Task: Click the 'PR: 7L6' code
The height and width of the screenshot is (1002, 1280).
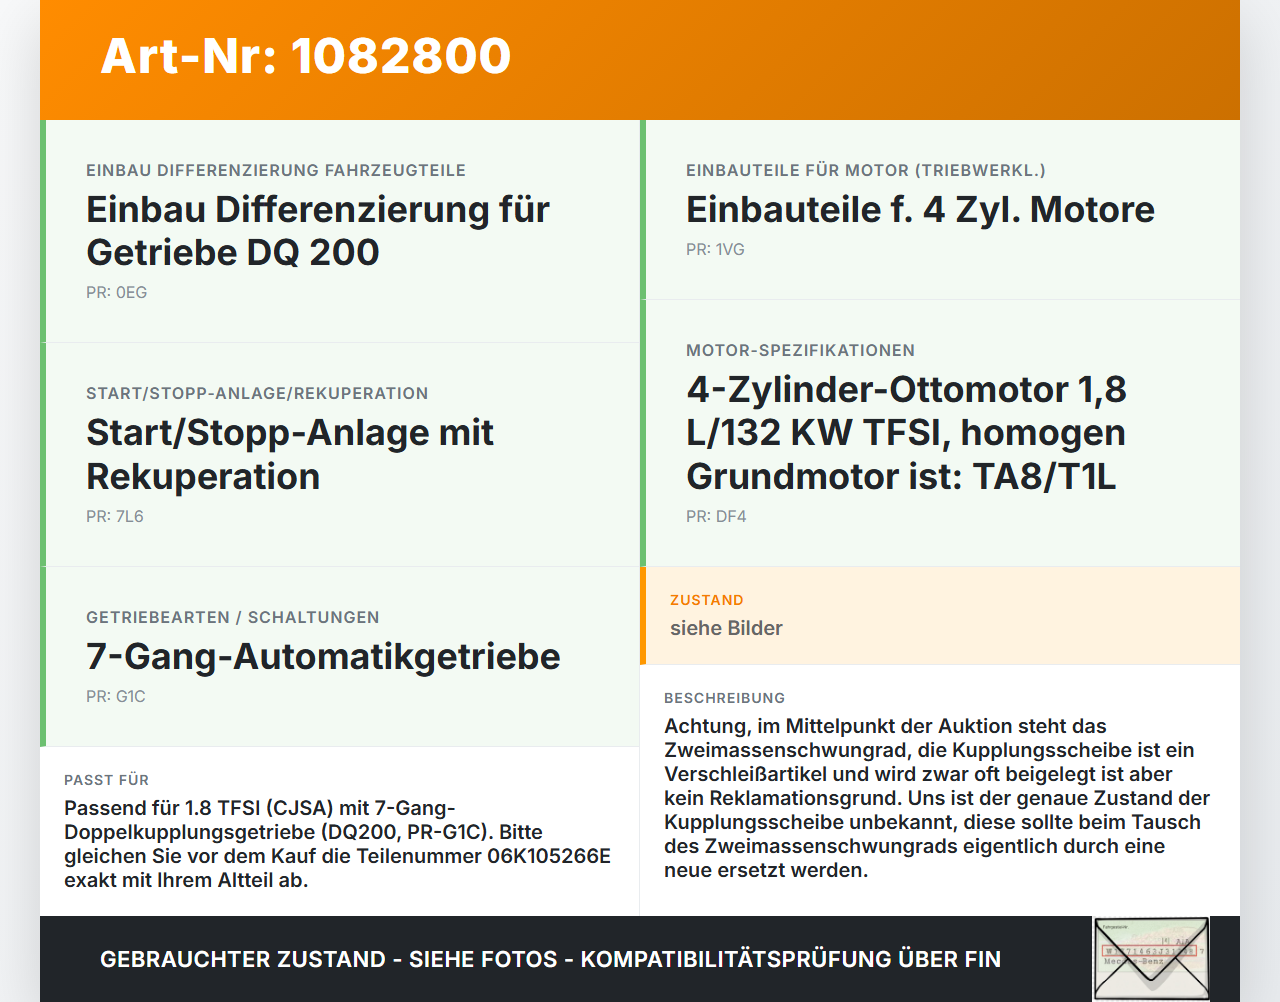Action: click(x=115, y=517)
